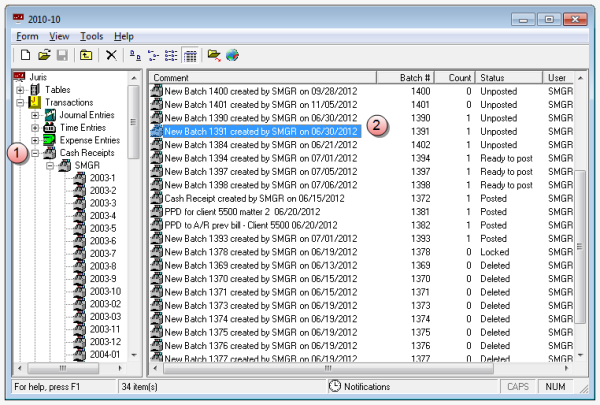The image size is (600, 405).
Task: Select row 'Cash Receipt created by SMGR on 06/15/2012'
Action: (x=254, y=198)
